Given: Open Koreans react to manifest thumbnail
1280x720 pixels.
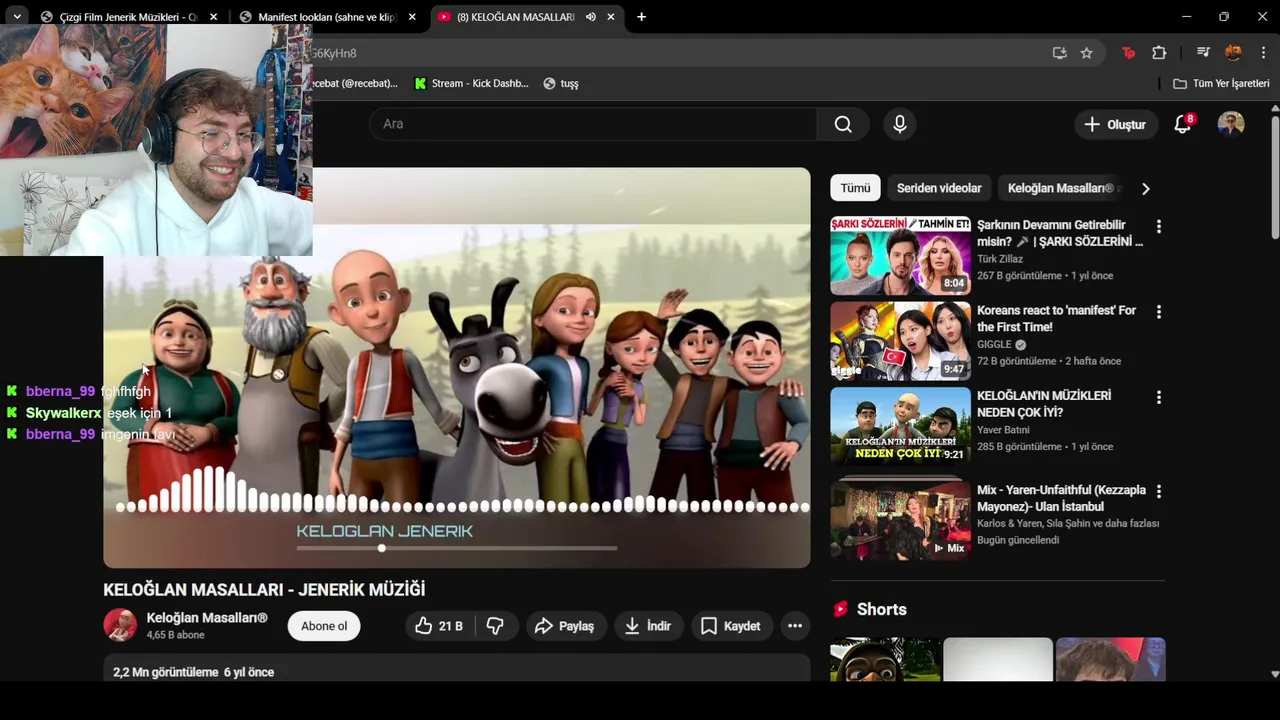Looking at the screenshot, I should [x=900, y=341].
